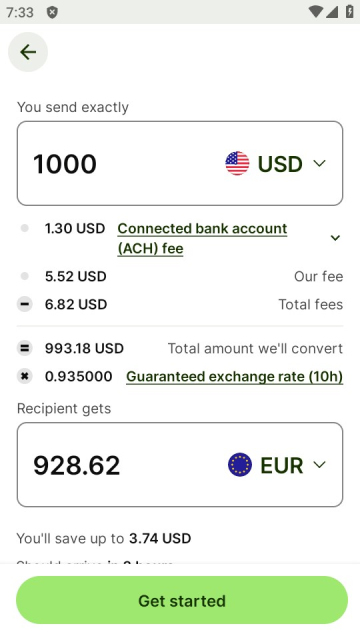This screenshot has height=640, width=360.
Task: Go back using the arrow icon
Action: [x=28, y=52]
